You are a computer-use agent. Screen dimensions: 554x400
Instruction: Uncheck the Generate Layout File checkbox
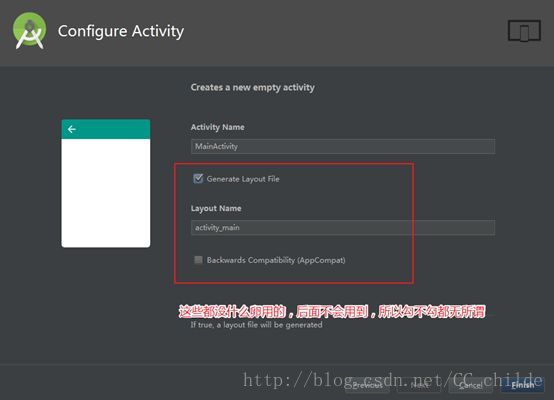point(198,178)
